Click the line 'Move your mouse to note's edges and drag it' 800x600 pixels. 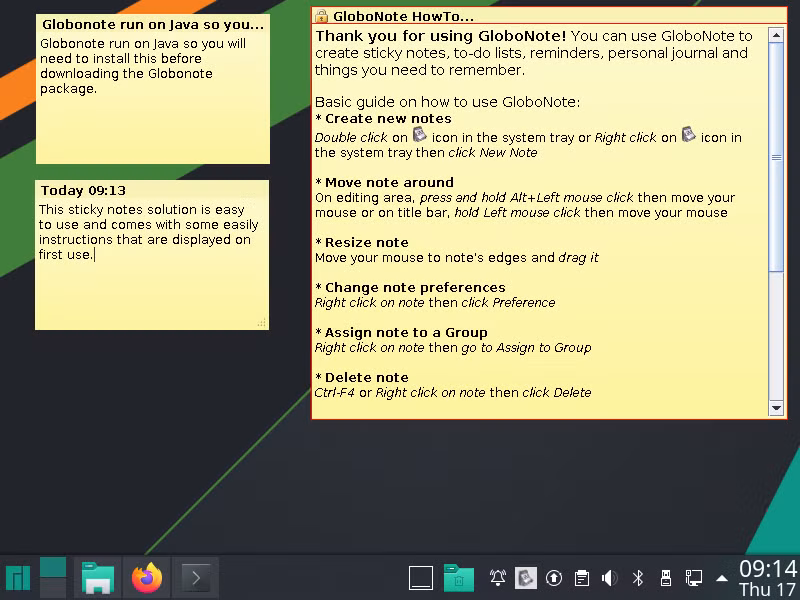[457, 258]
